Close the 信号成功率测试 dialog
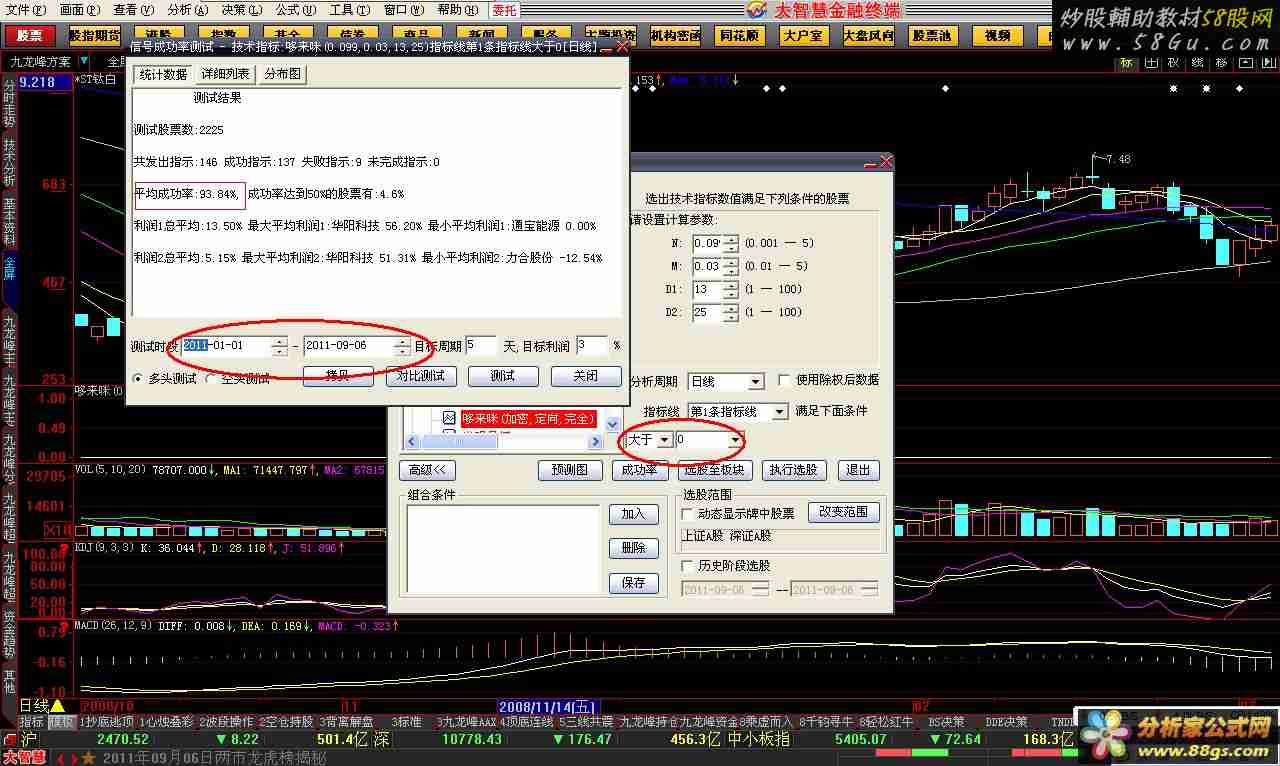Viewport: 1280px width, 766px height. pos(621,46)
